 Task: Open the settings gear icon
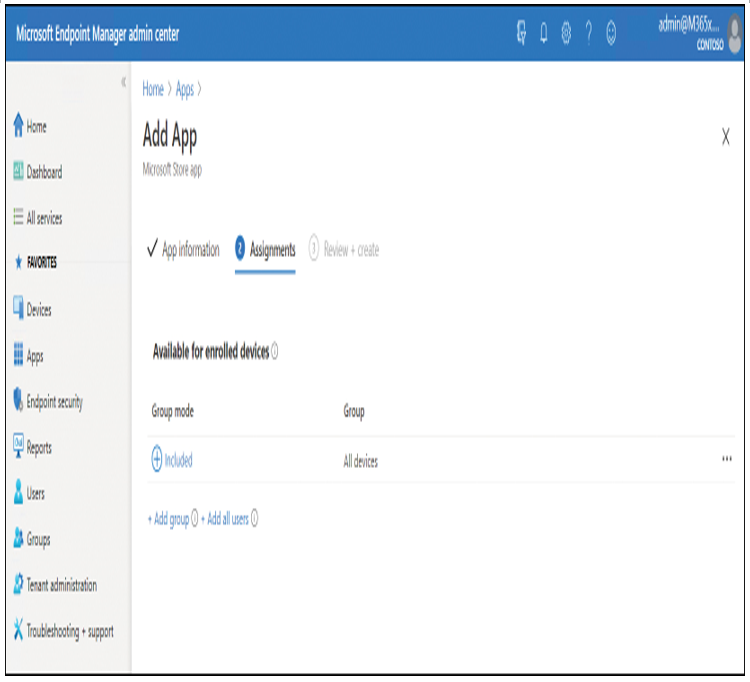(566, 33)
